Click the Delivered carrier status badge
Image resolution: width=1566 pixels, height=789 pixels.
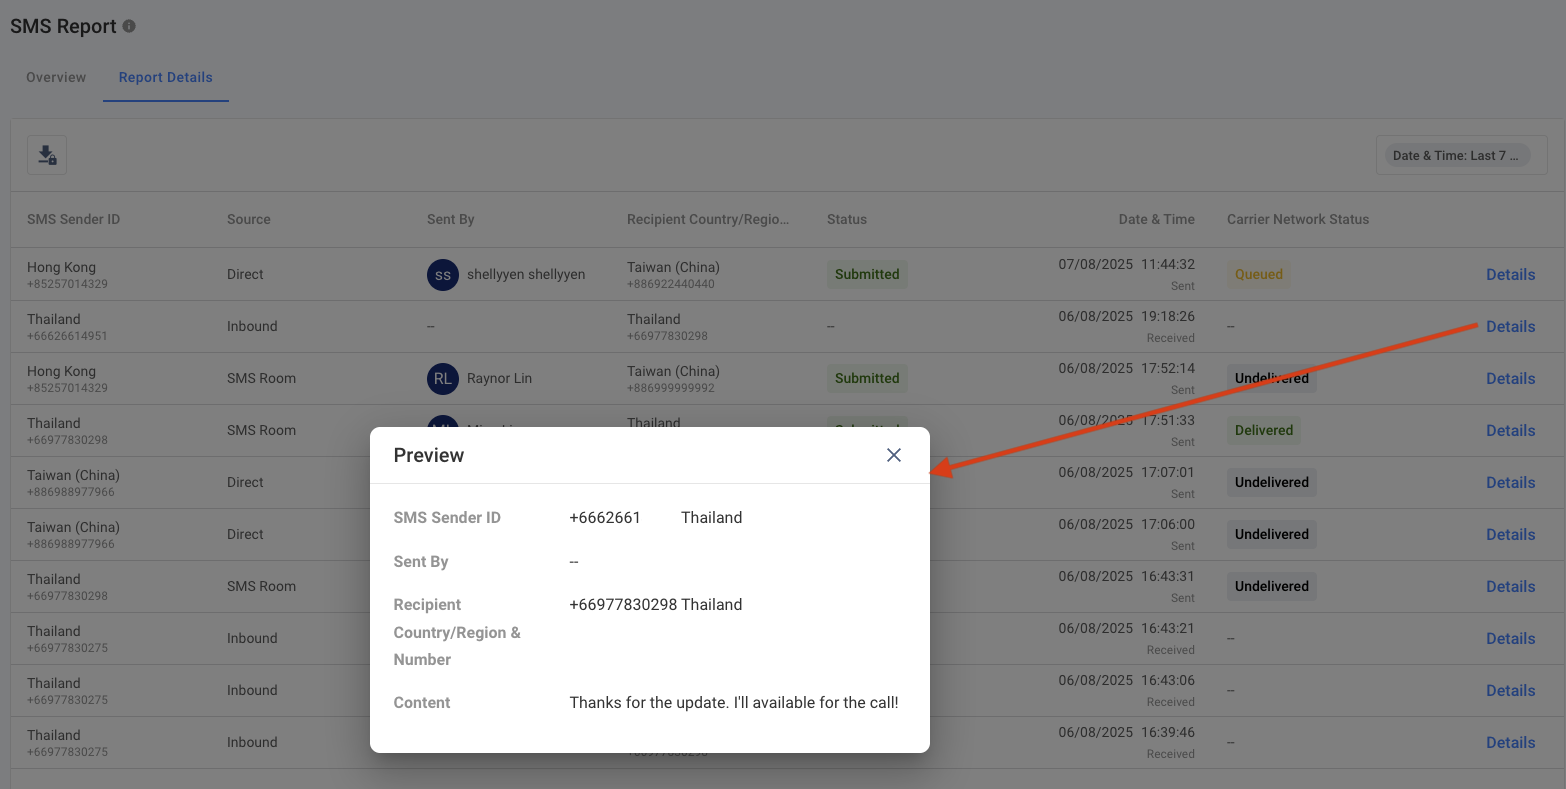pos(1264,430)
